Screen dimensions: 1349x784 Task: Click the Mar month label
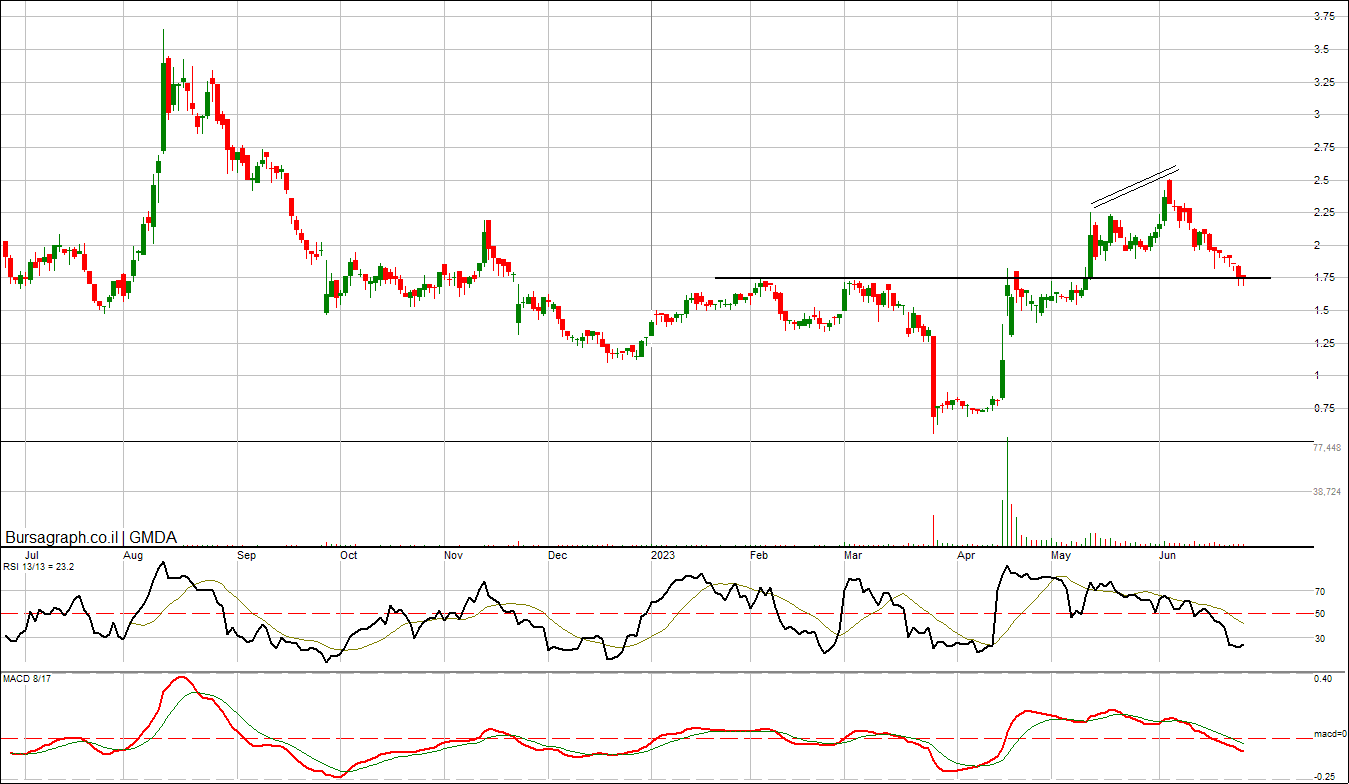pos(853,554)
